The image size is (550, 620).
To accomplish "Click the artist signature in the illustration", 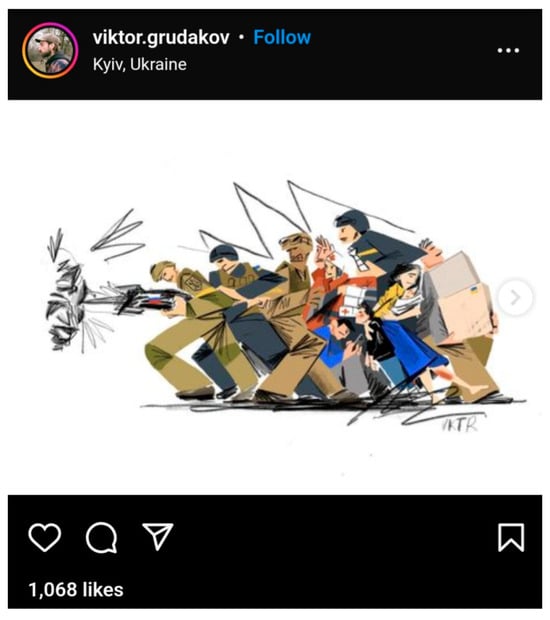I will (x=461, y=423).
